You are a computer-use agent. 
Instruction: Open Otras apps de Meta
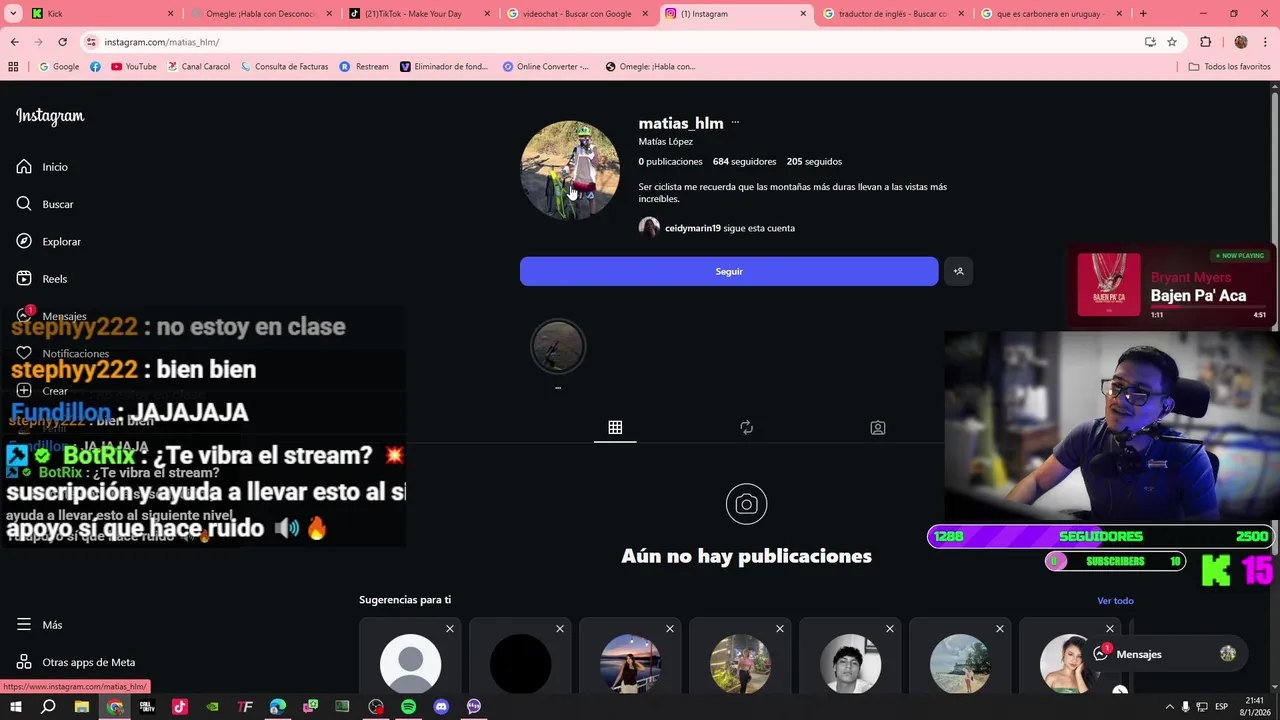pos(75,662)
